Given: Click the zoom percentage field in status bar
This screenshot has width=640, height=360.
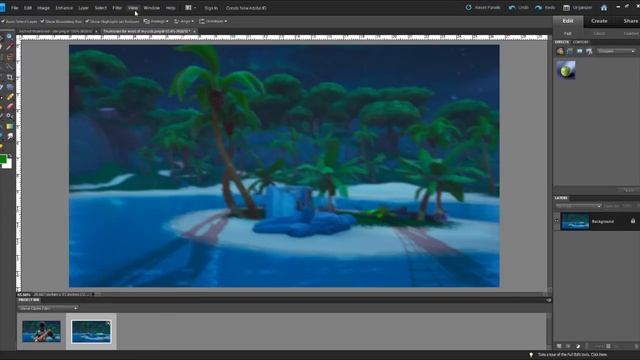Looking at the screenshot, I should (x=24, y=294).
